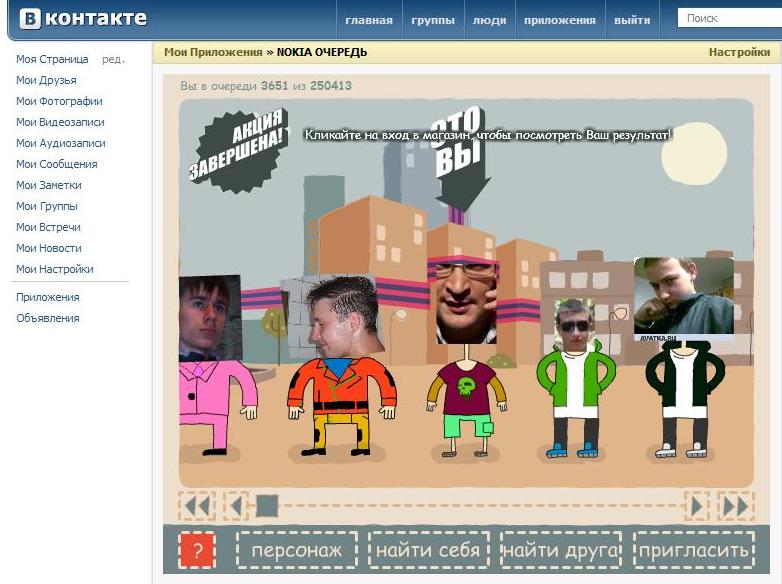Open Объявления in sidebar
Viewport: 782px width, 584px height.
coord(48,318)
